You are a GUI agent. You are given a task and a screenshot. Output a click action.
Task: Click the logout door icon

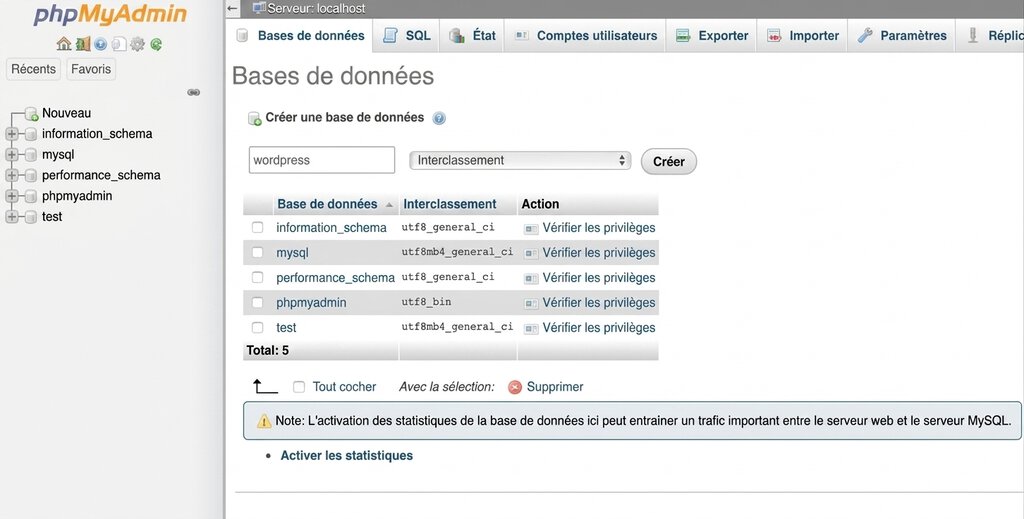click(x=83, y=44)
